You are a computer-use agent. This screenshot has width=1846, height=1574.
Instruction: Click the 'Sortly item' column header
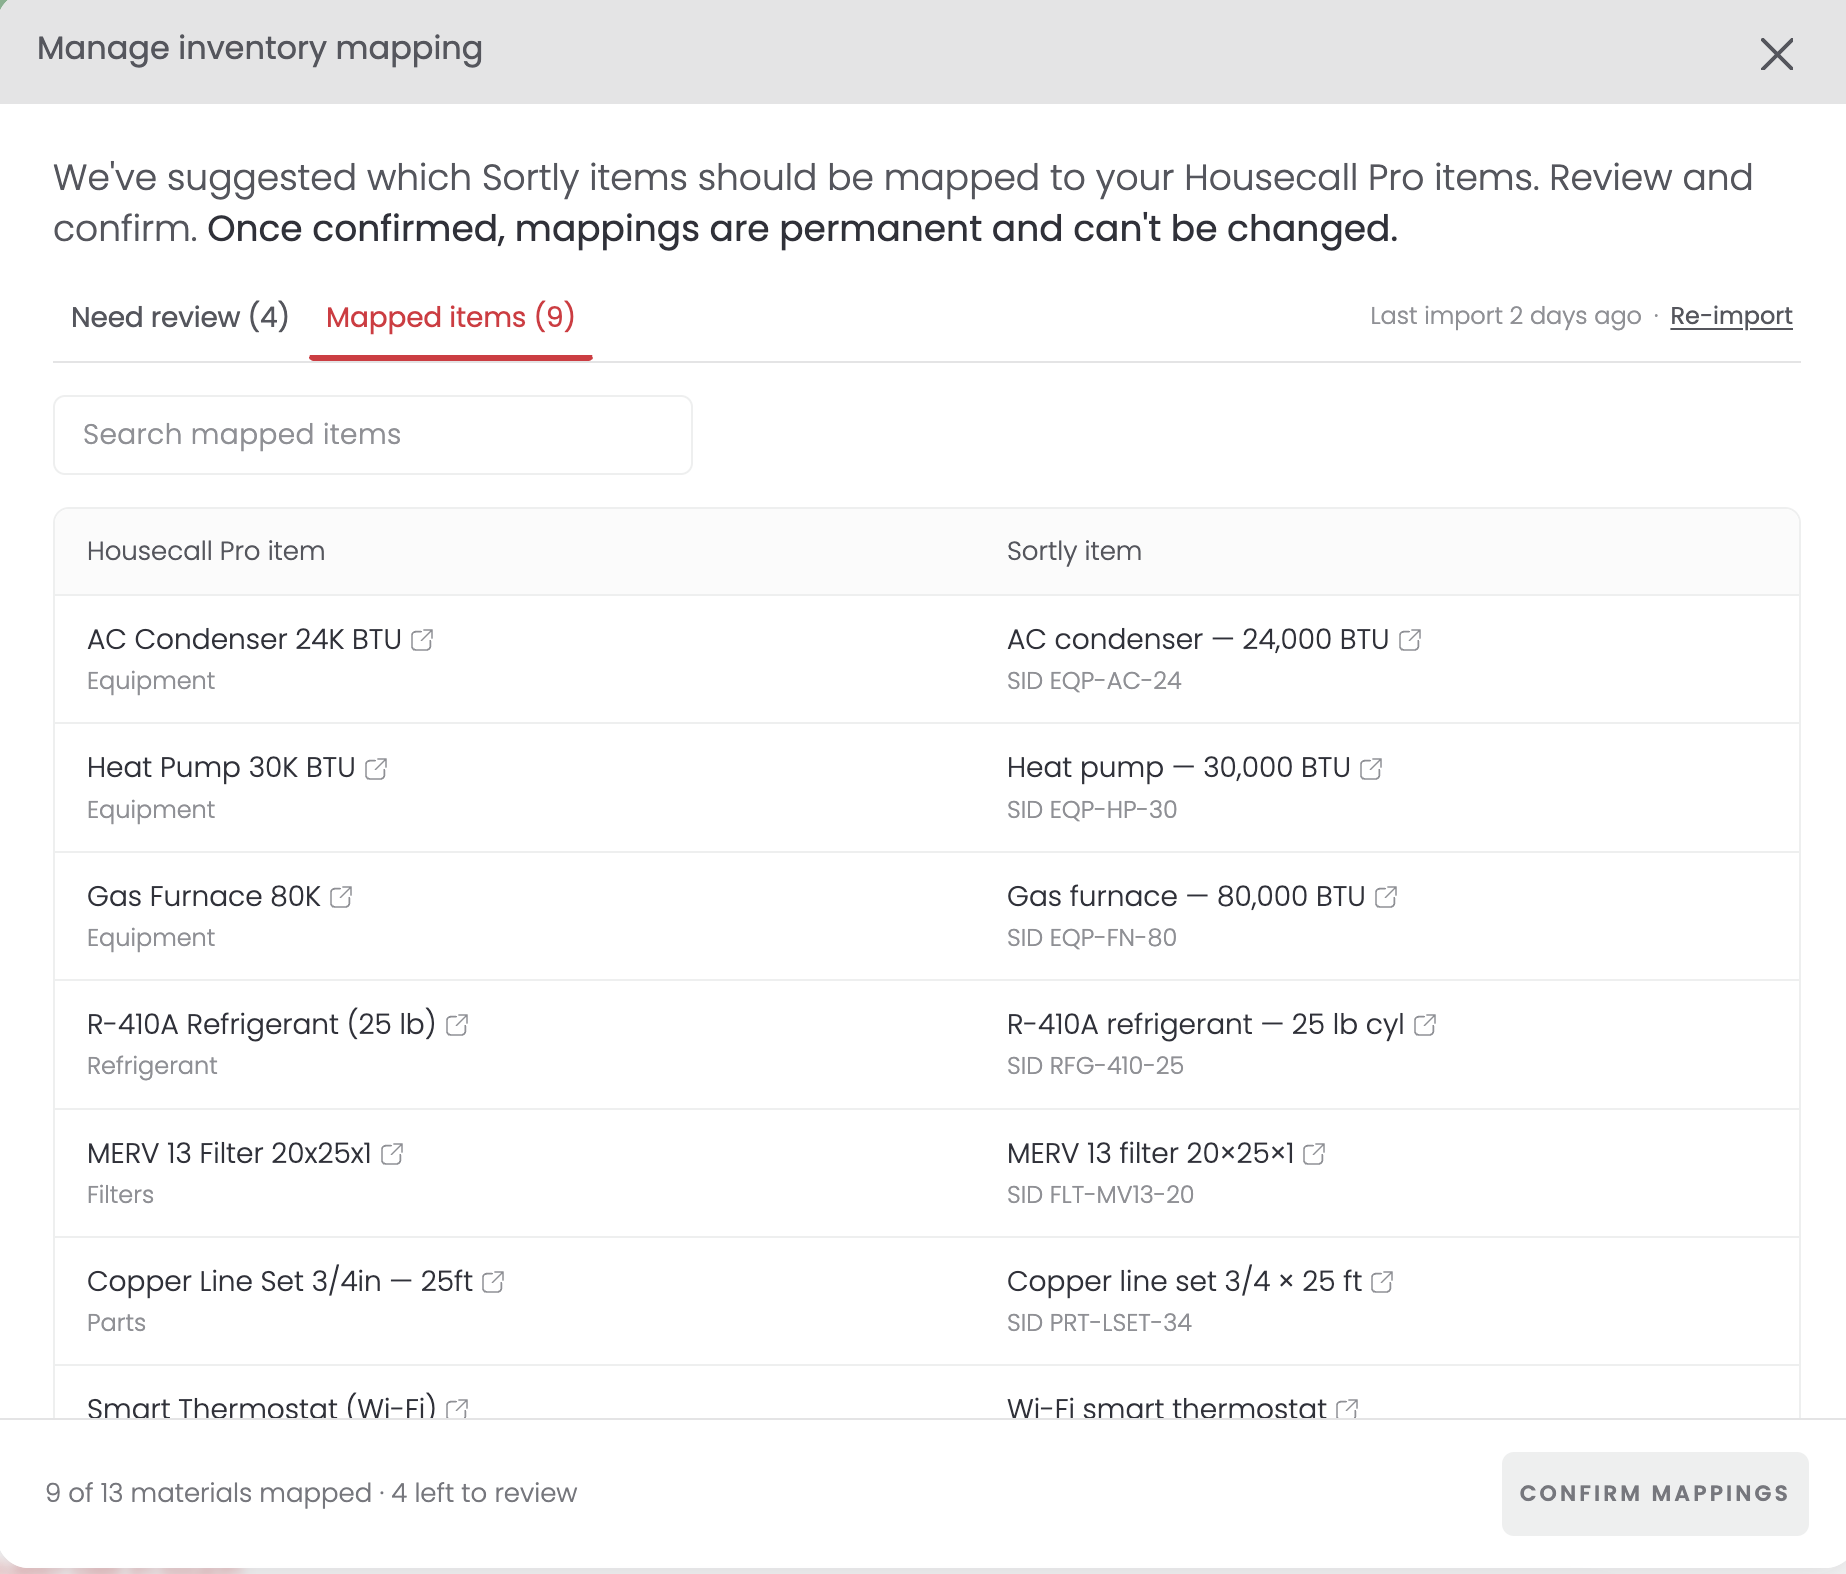click(x=1074, y=551)
